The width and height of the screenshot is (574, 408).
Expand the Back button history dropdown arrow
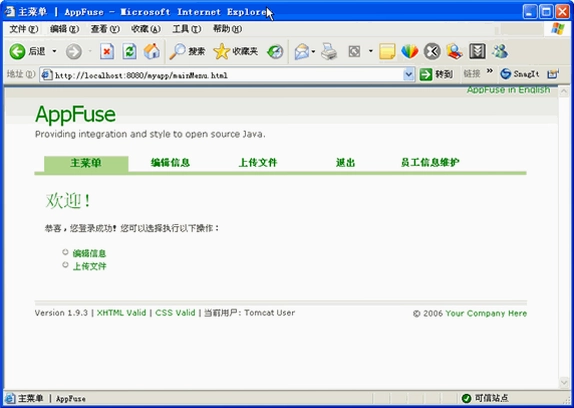point(54,51)
